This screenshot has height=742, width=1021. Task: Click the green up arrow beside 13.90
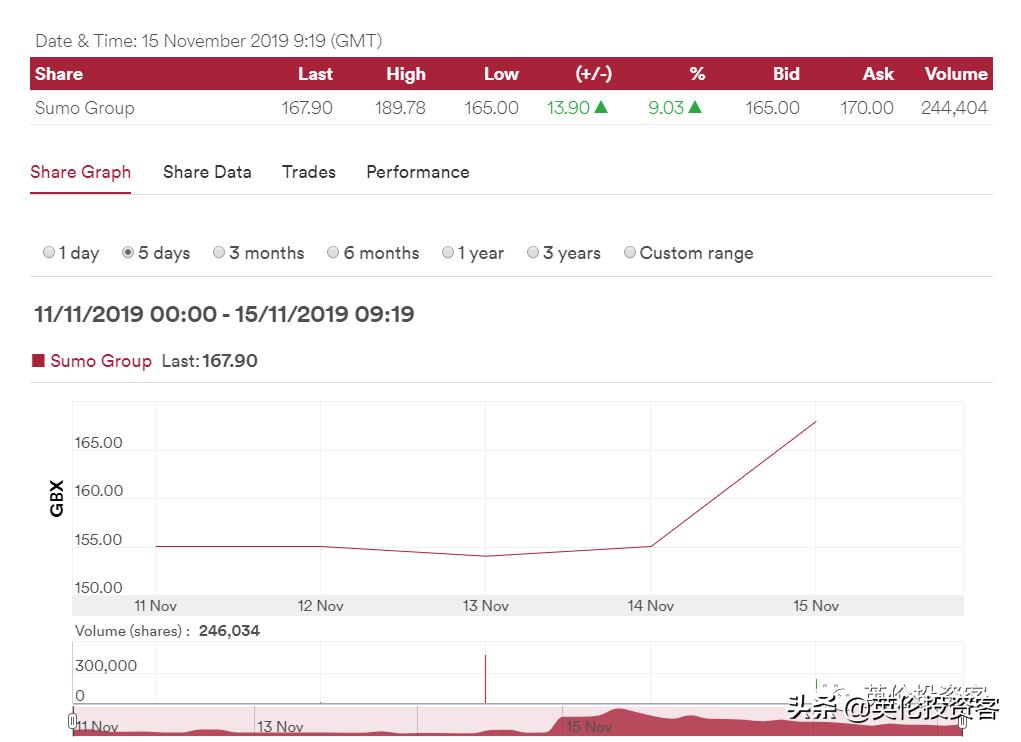[601, 107]
